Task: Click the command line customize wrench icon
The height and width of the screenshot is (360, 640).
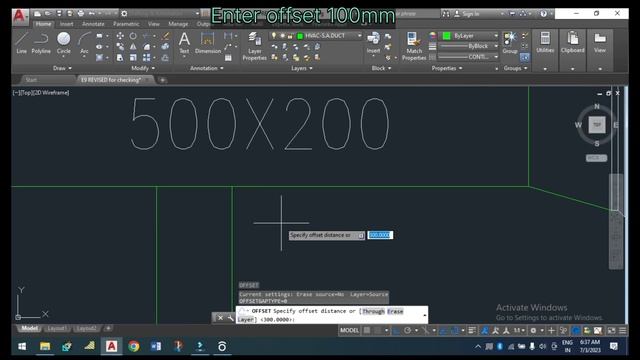Action: [231, 318]
